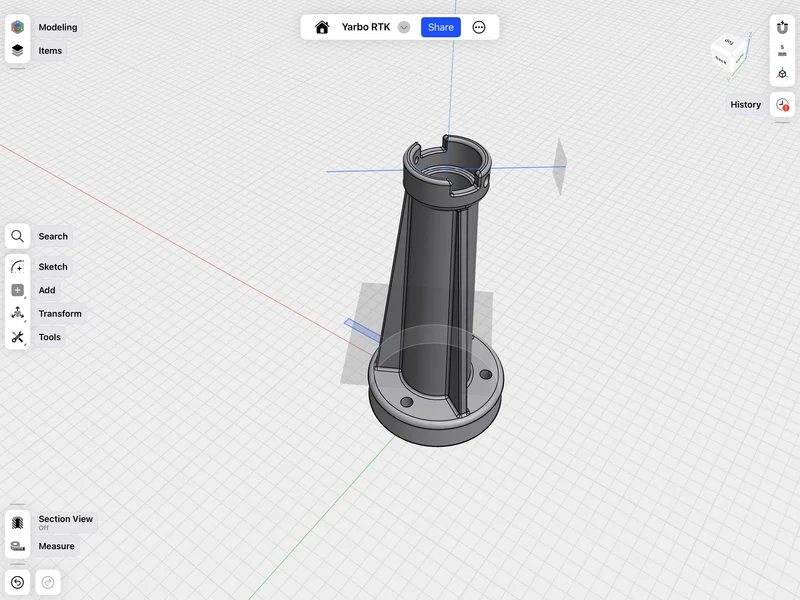This screenshot has width=800, height=600.
Task: Open the more options ellipsis menu
Action: click(x=479, y=27)
